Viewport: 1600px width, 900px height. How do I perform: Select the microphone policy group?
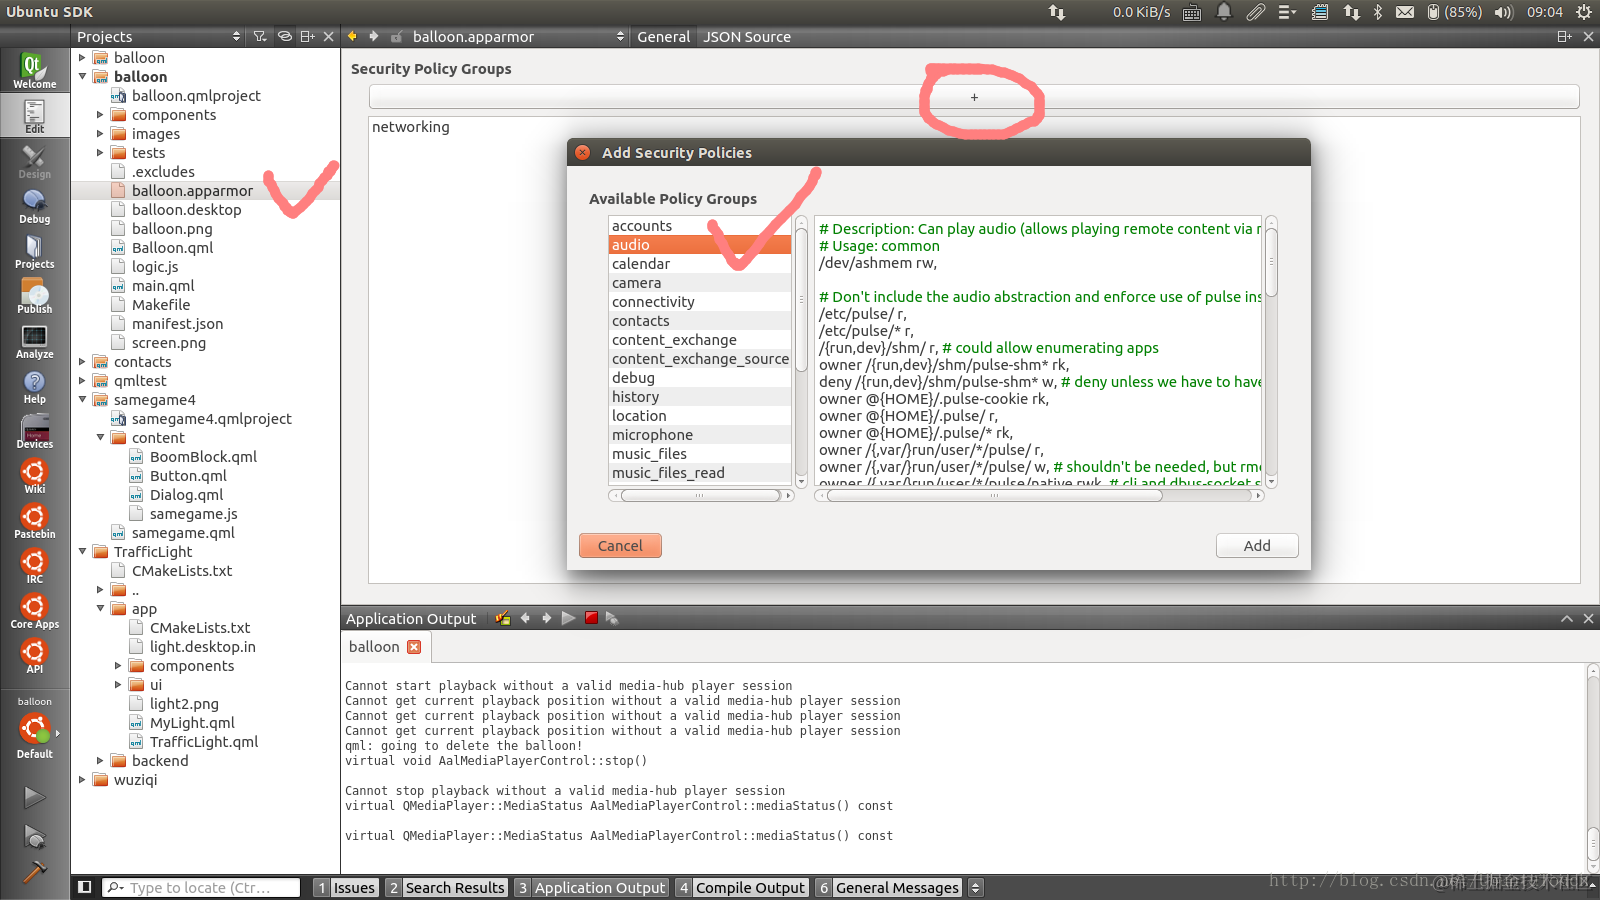(700, 435)
